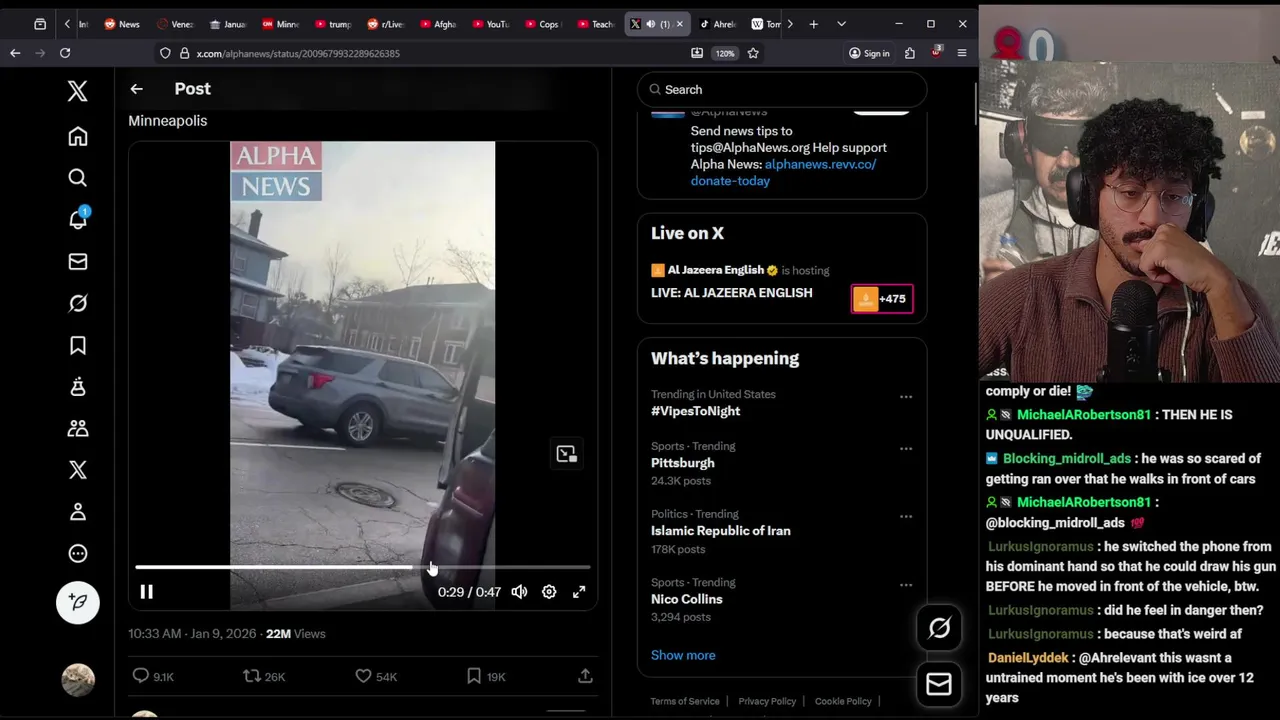Image resolution: width=1280 pixels, height=720 pixels.
Task: Open the #VipesToNight trending topic
Action: pyautogui.click(x=695, y=411)
